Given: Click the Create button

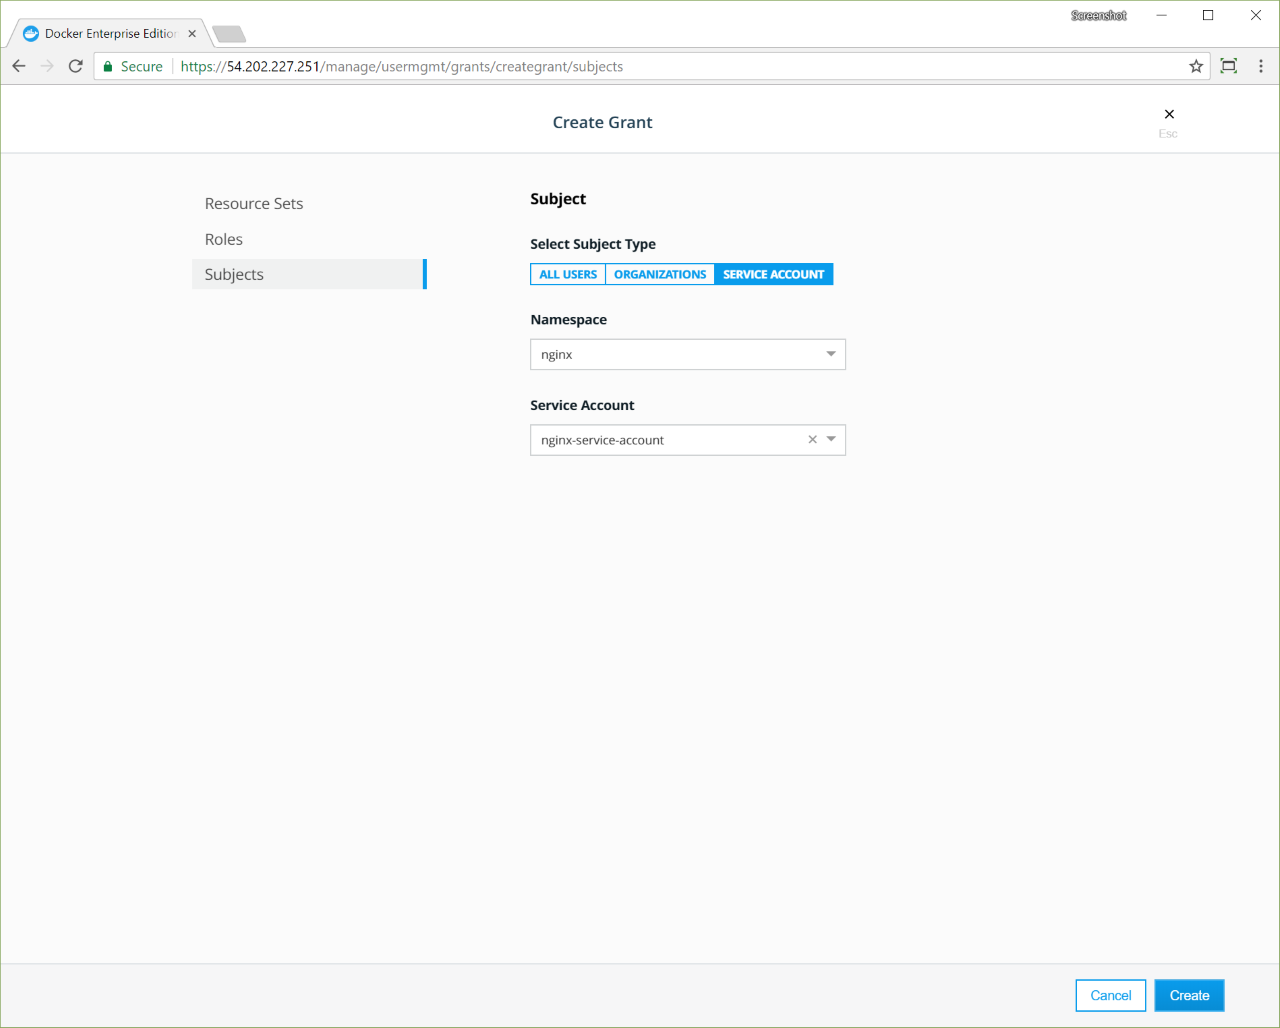Looking at the screenshot, I should coord(1189,995).
